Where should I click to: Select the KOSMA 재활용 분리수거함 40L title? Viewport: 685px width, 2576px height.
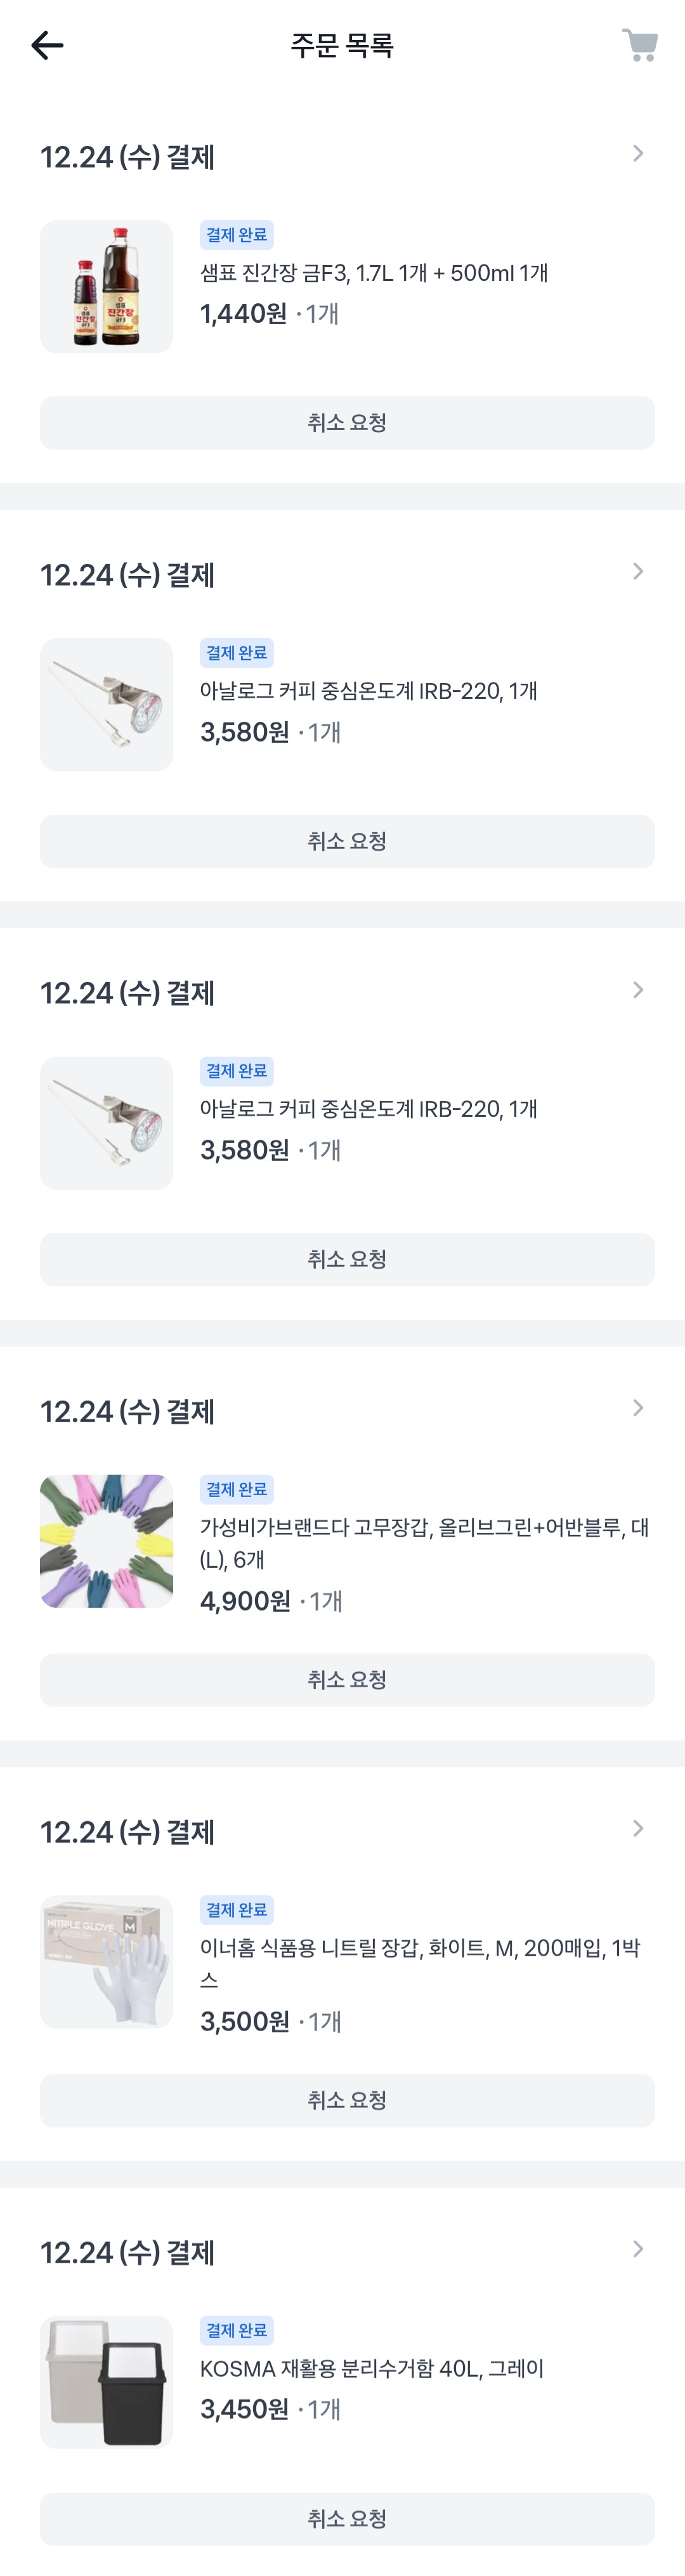click(x=372, y=2368)
